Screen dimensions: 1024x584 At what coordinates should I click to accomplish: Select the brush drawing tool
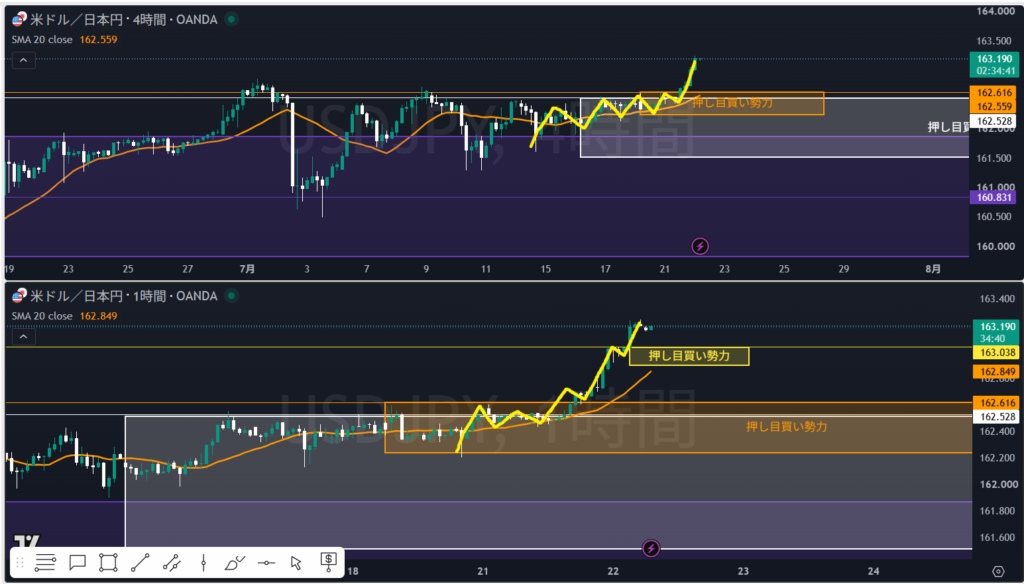[x=234, y=562]
